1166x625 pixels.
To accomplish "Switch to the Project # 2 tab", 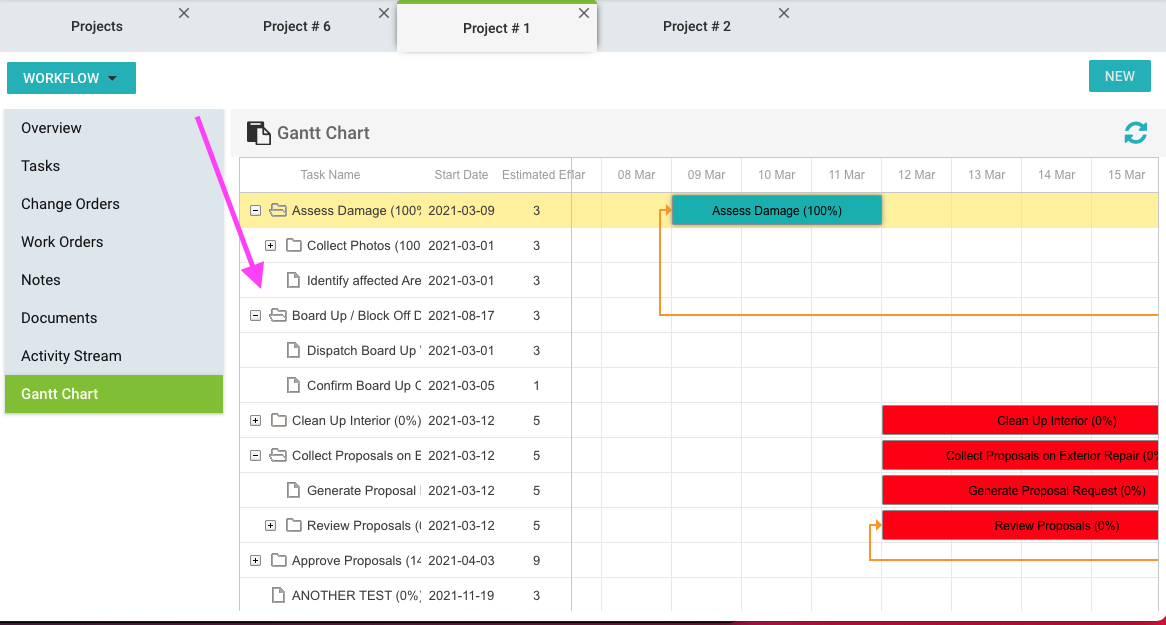I will (697, 26).
